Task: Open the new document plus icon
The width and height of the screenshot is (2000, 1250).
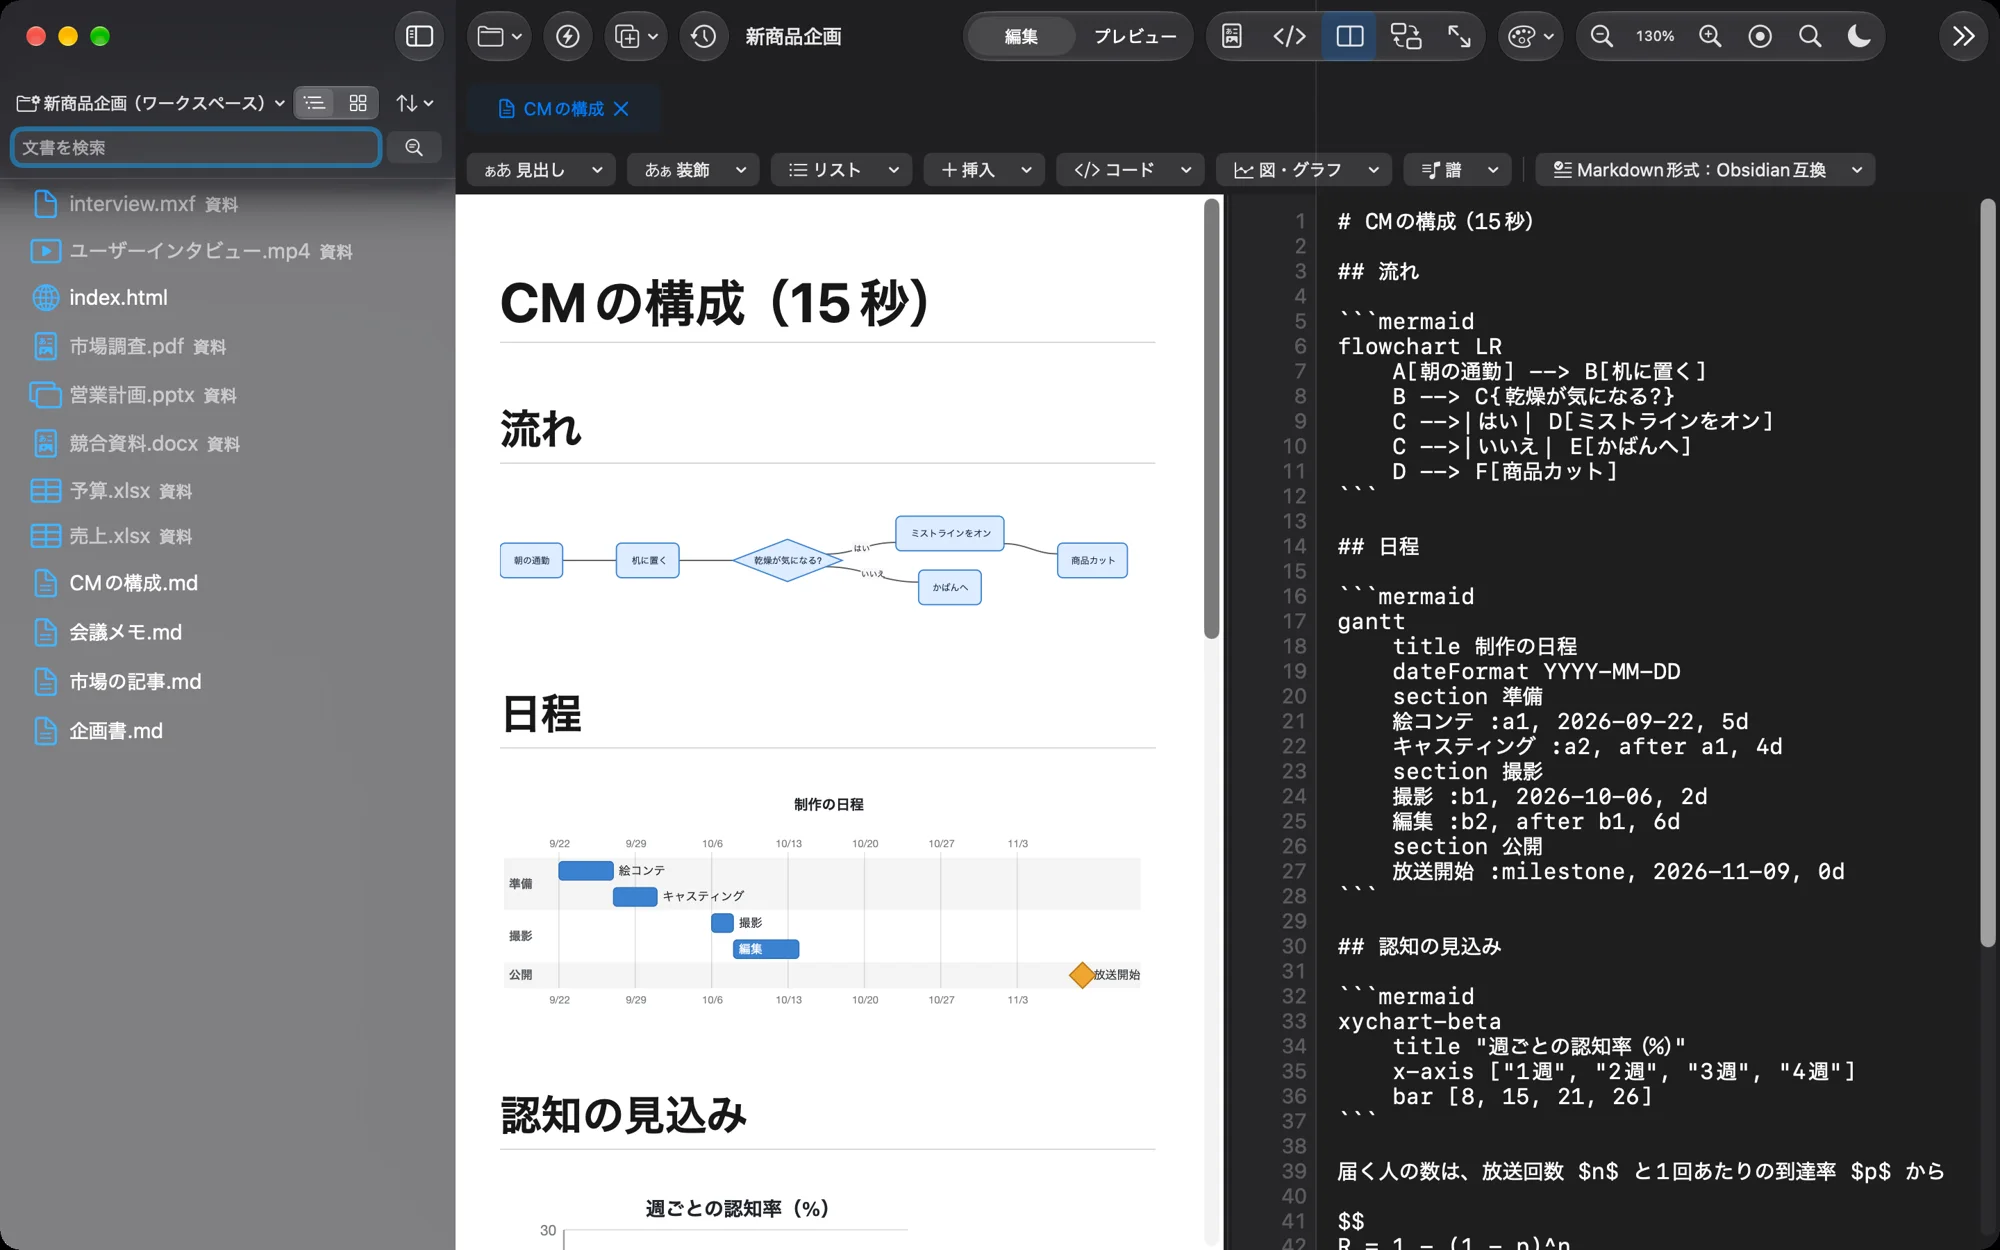Action: 635,37
